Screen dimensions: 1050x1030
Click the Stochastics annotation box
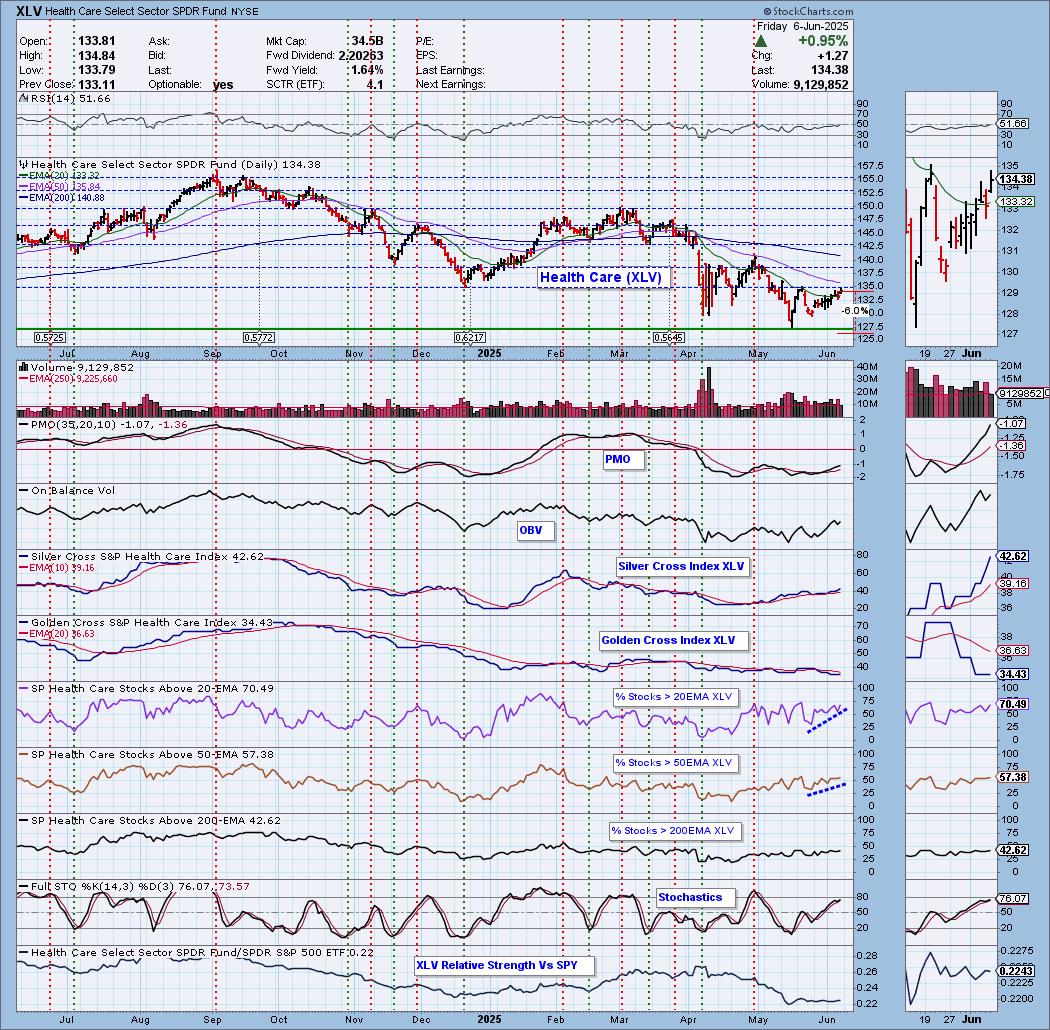(695, 897)
